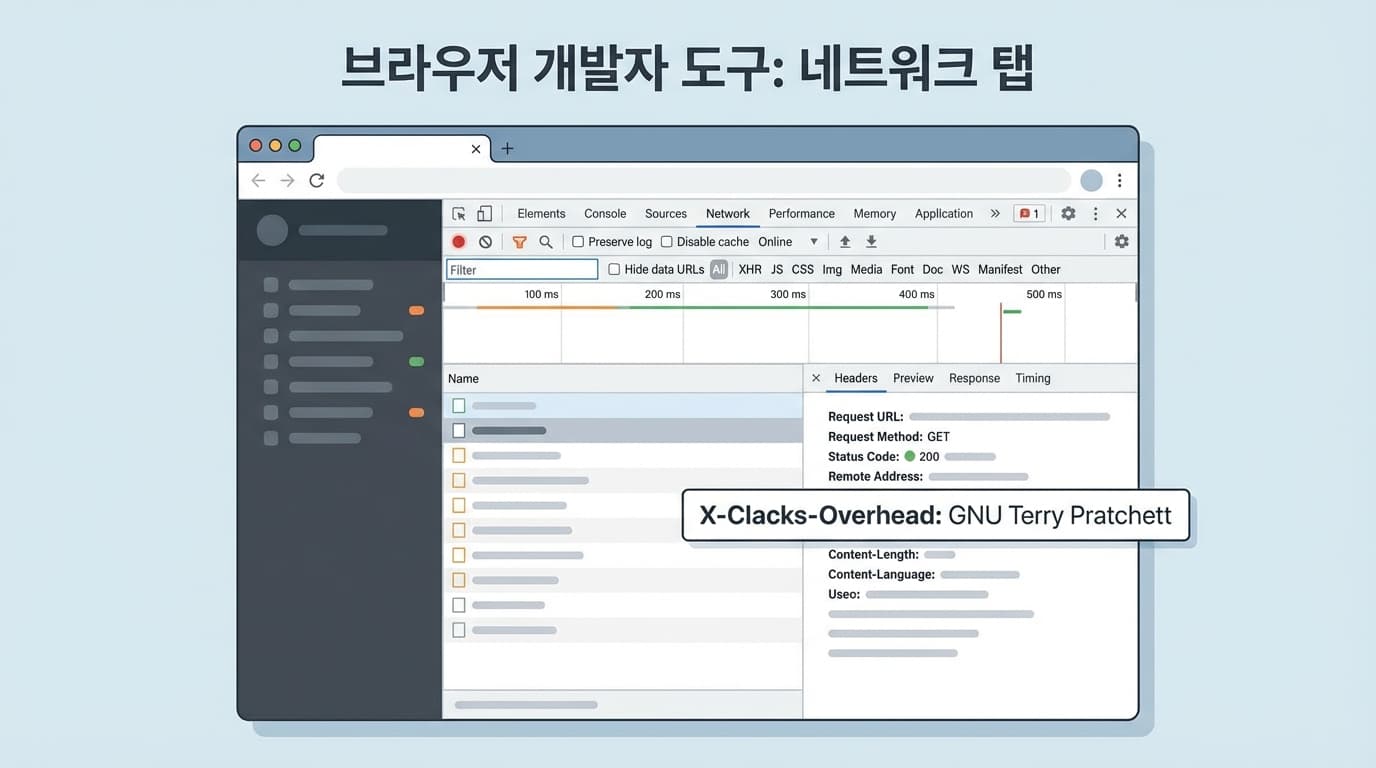Enable the Disable cache checkbox
The width and height of the screenshot is (1376, 768).
click(x=666, y=242)
